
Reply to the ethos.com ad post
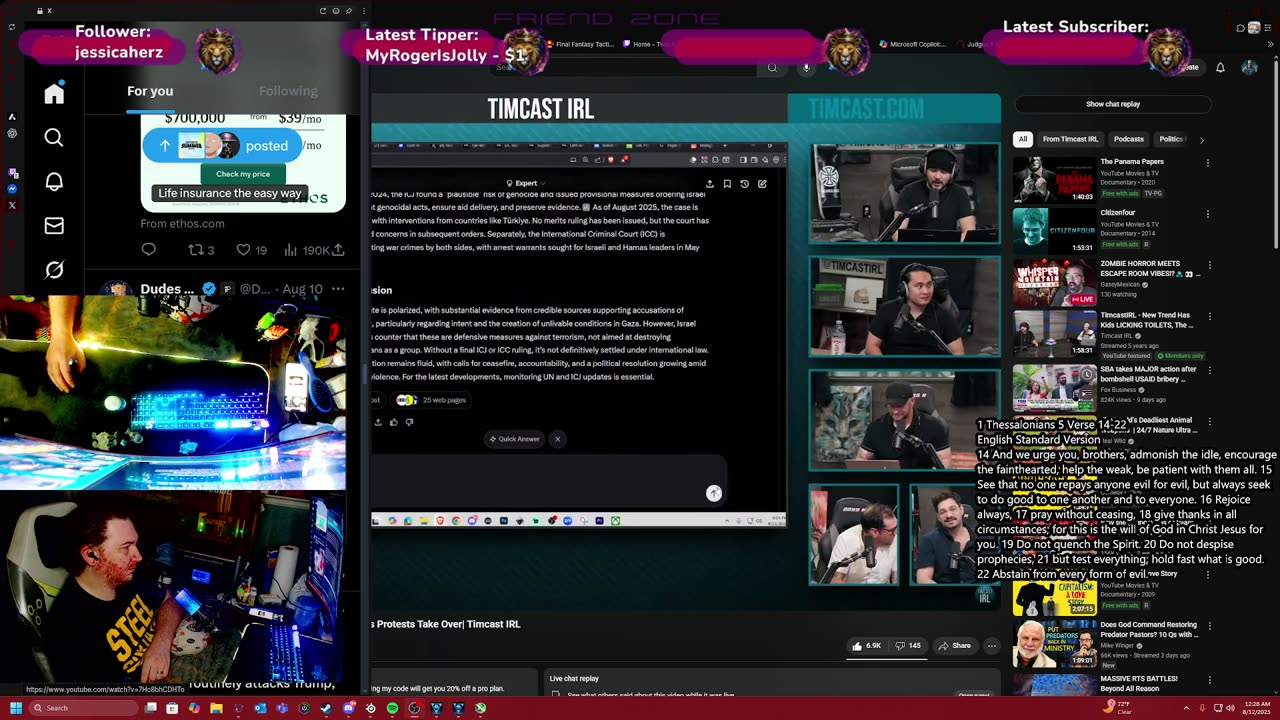point(148,250)
